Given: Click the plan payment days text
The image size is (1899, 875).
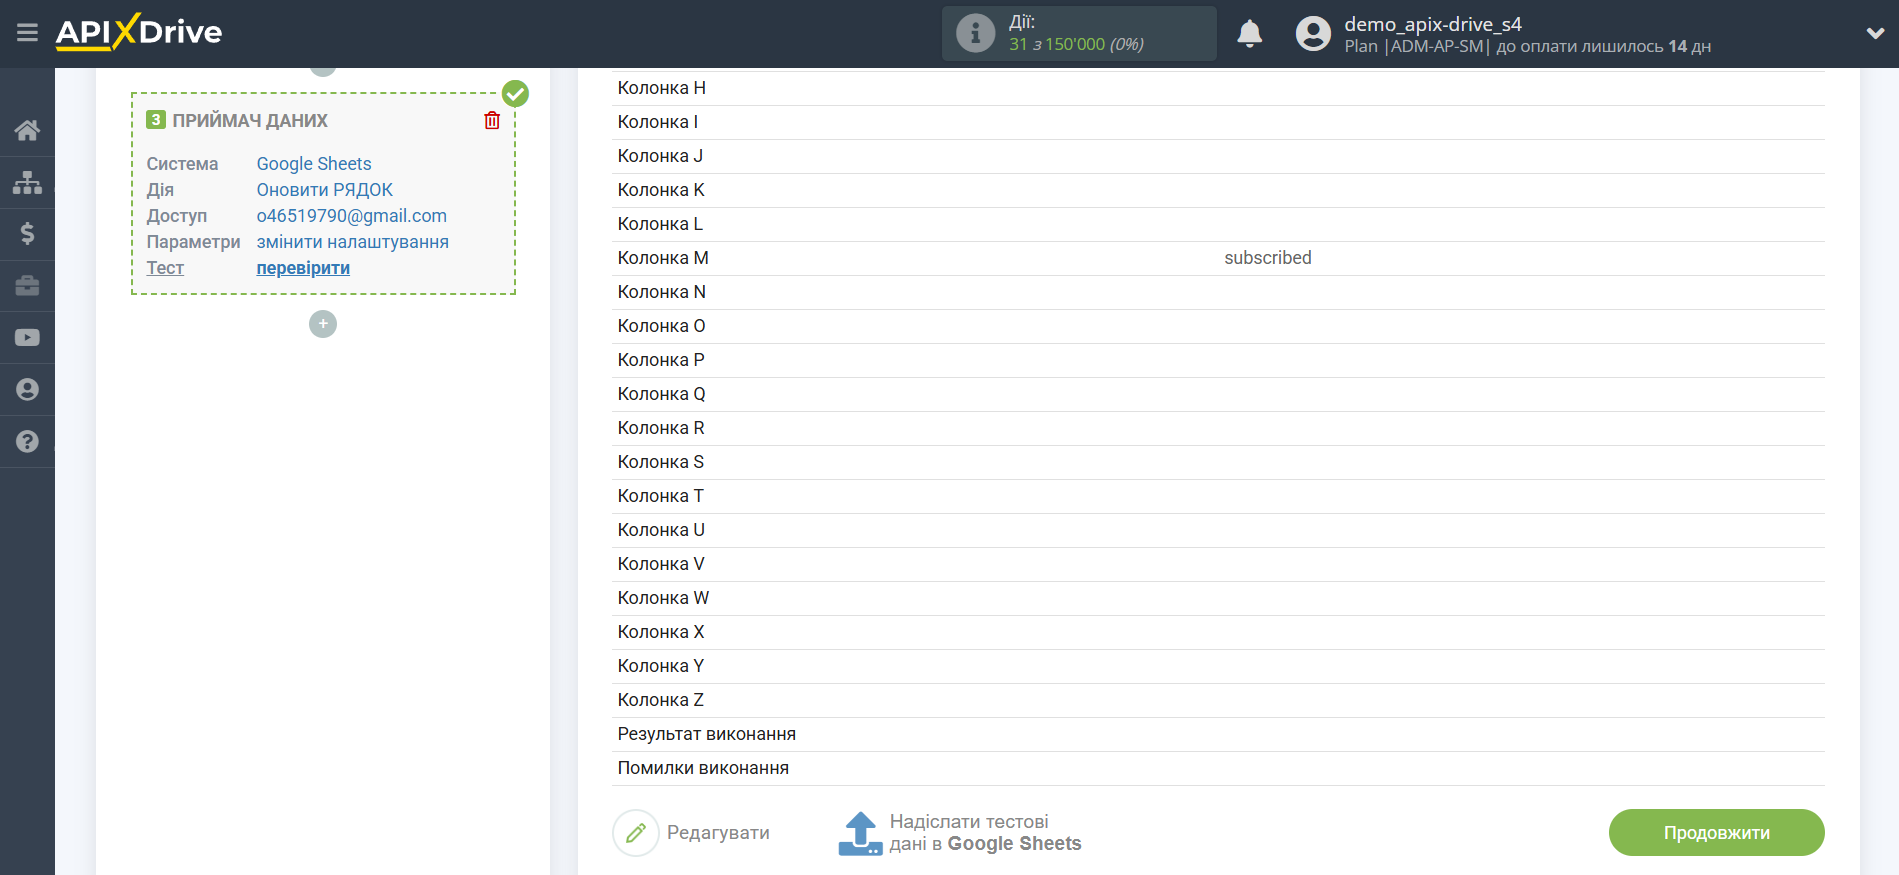Looking at the screenshot, I should coord(1527,46).
